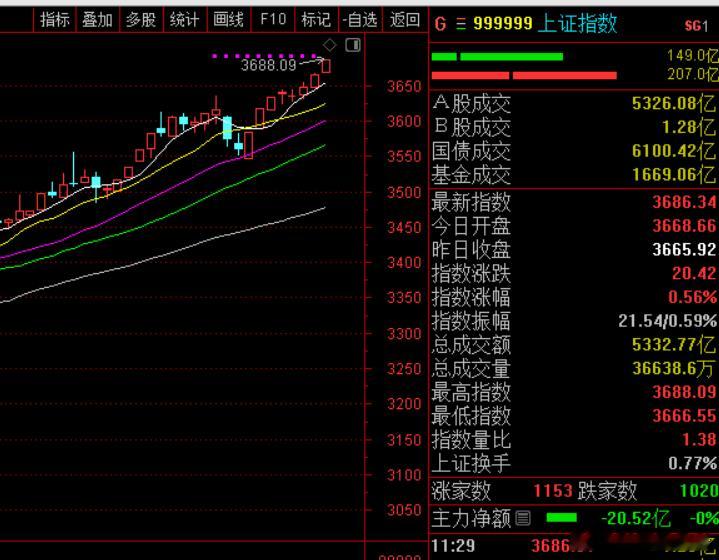Screen dimensions: 719x560
Task: Click -自选 to remove from watchlist
Action: coord(360,20)
